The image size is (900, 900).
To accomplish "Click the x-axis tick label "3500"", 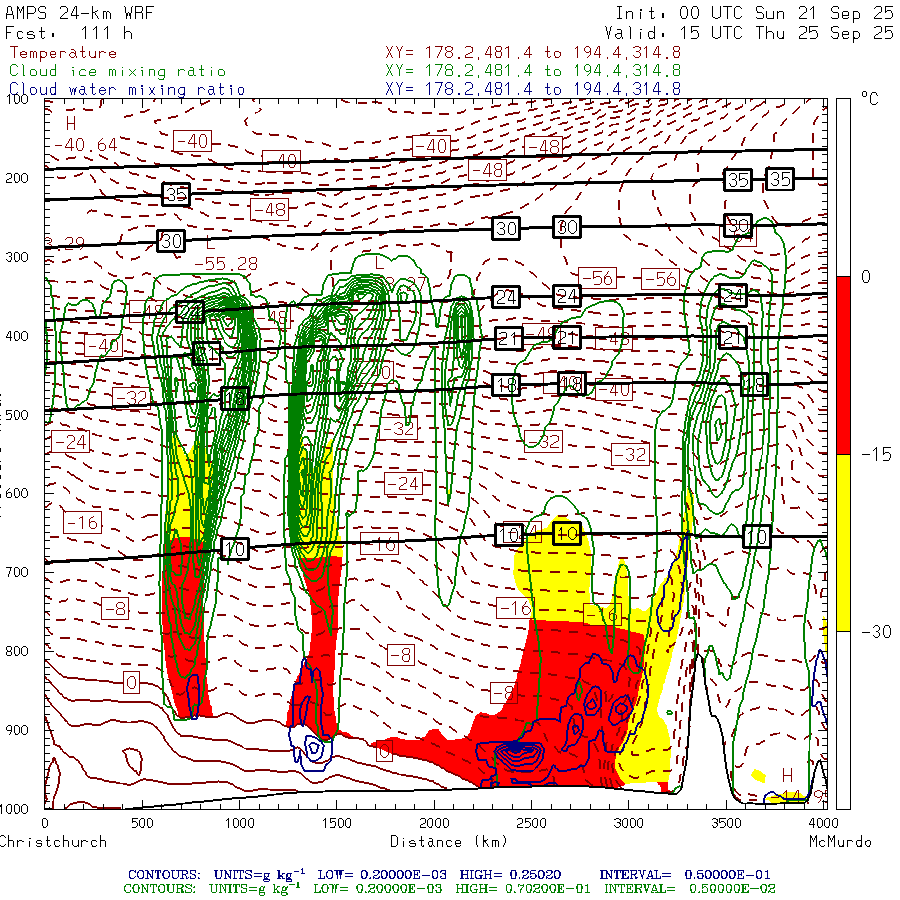I will click(x=726, y=823).
